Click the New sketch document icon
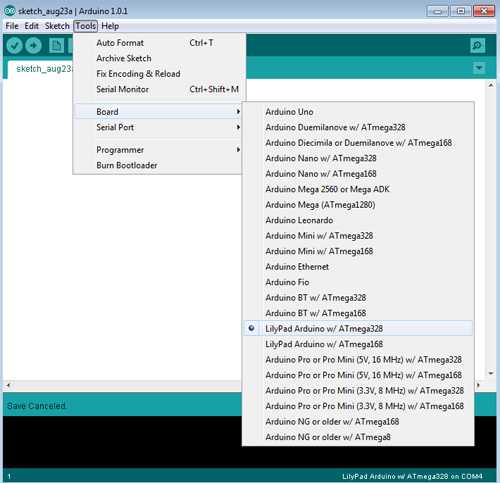Screen dimensions: 500x483 [56, 45]
